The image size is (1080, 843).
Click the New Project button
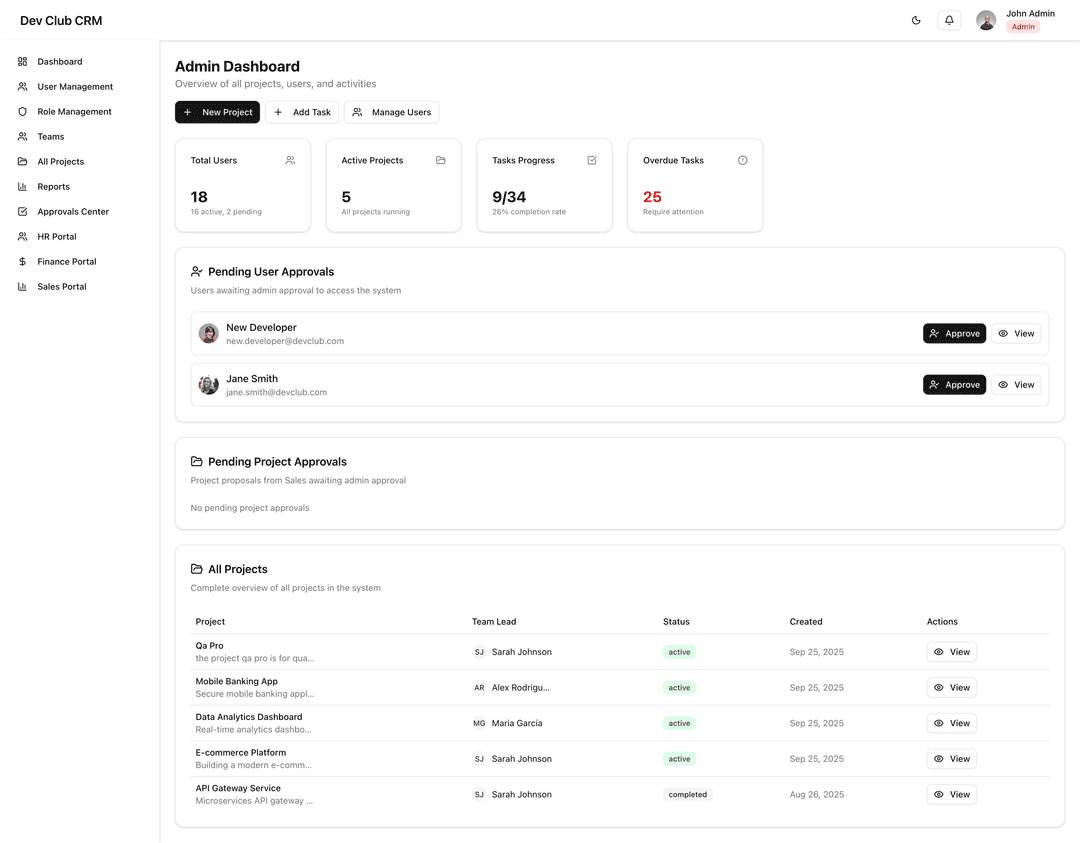tap(217, 112)
